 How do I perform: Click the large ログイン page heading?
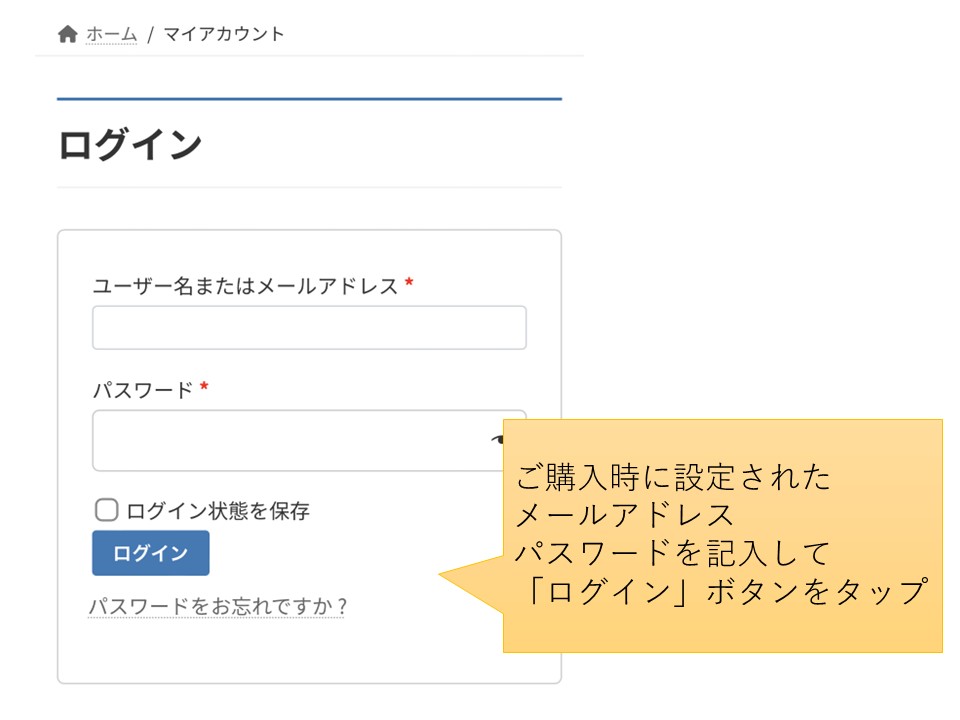coord(130,144)
